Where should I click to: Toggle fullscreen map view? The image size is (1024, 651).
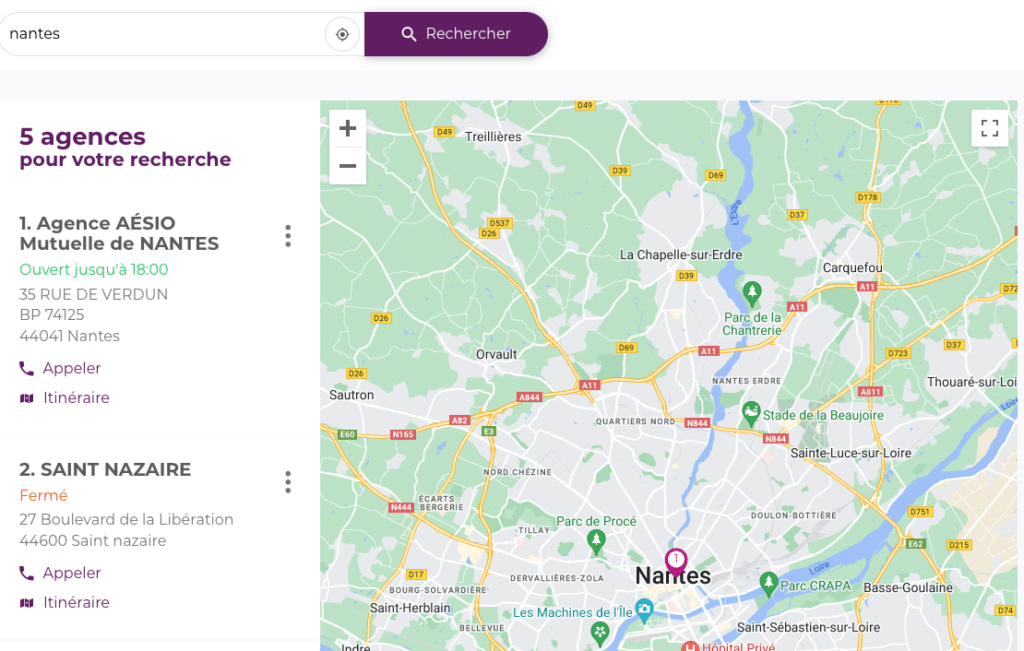click(x=989, y=128)
